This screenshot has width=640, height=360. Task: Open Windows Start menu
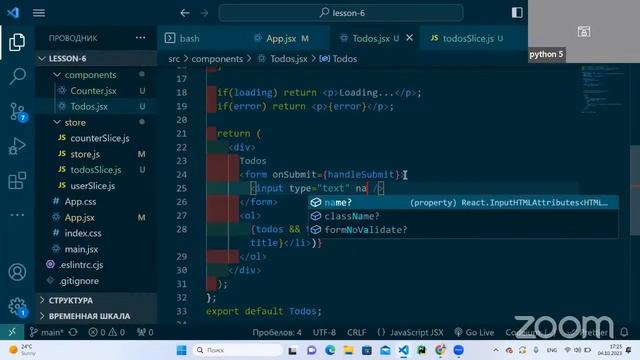[181, 350]
